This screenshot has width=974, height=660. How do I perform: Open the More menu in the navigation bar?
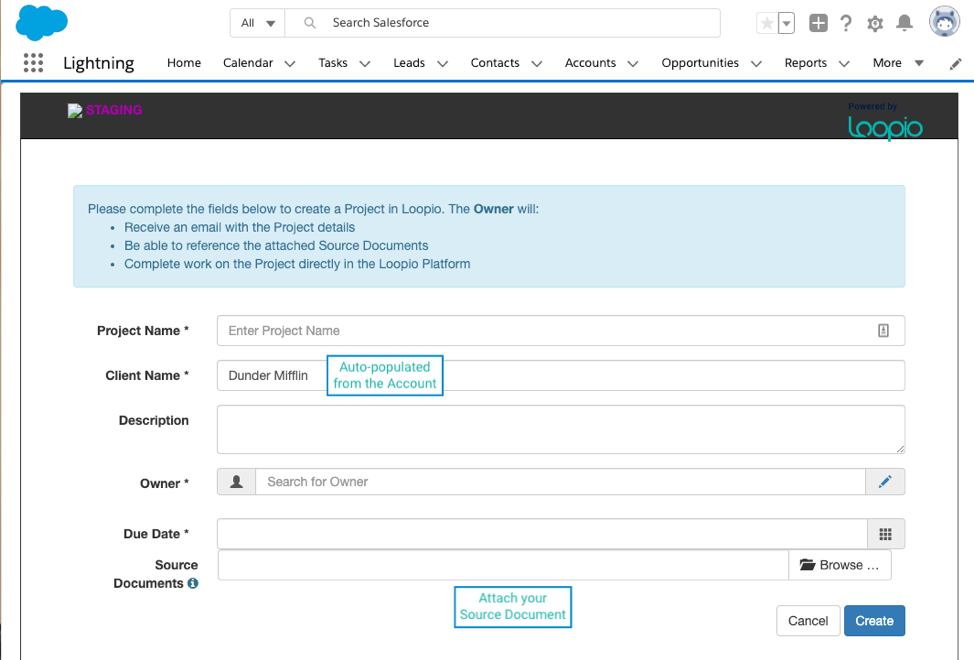[x=888, y=62]
